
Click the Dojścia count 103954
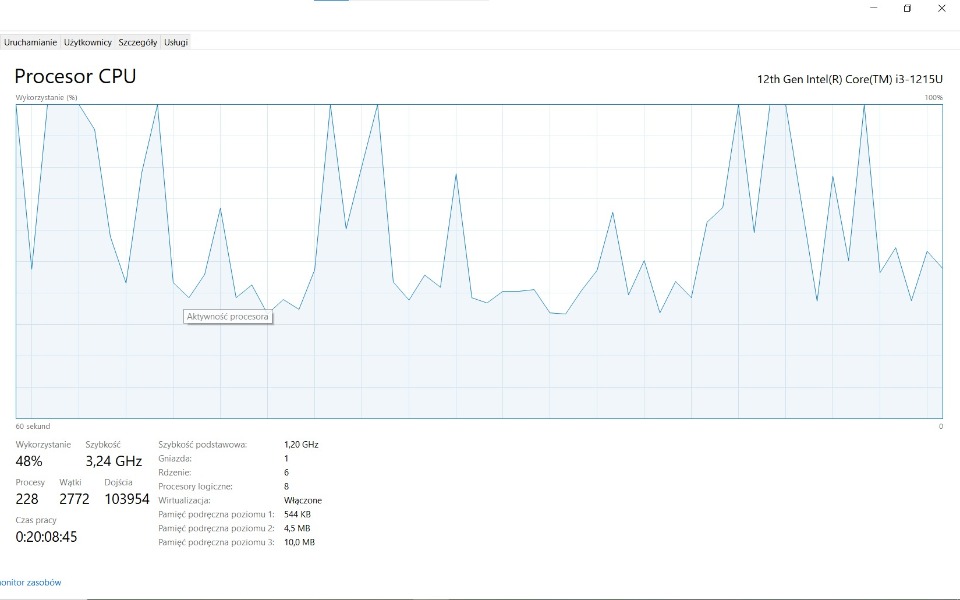[x=127, y=499]
